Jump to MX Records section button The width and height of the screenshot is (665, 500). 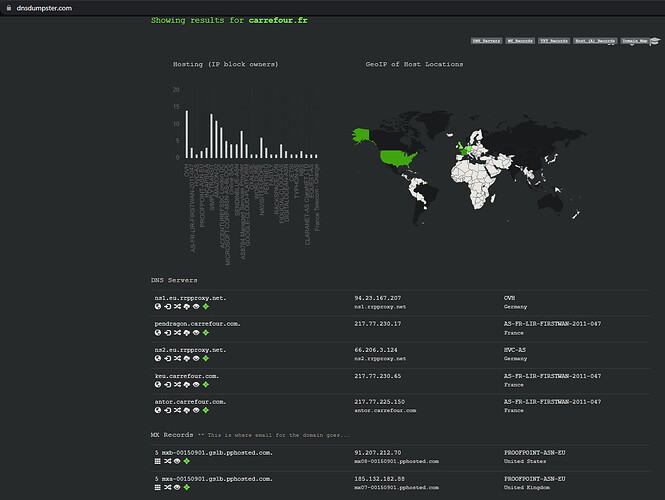tap(520, 41)
